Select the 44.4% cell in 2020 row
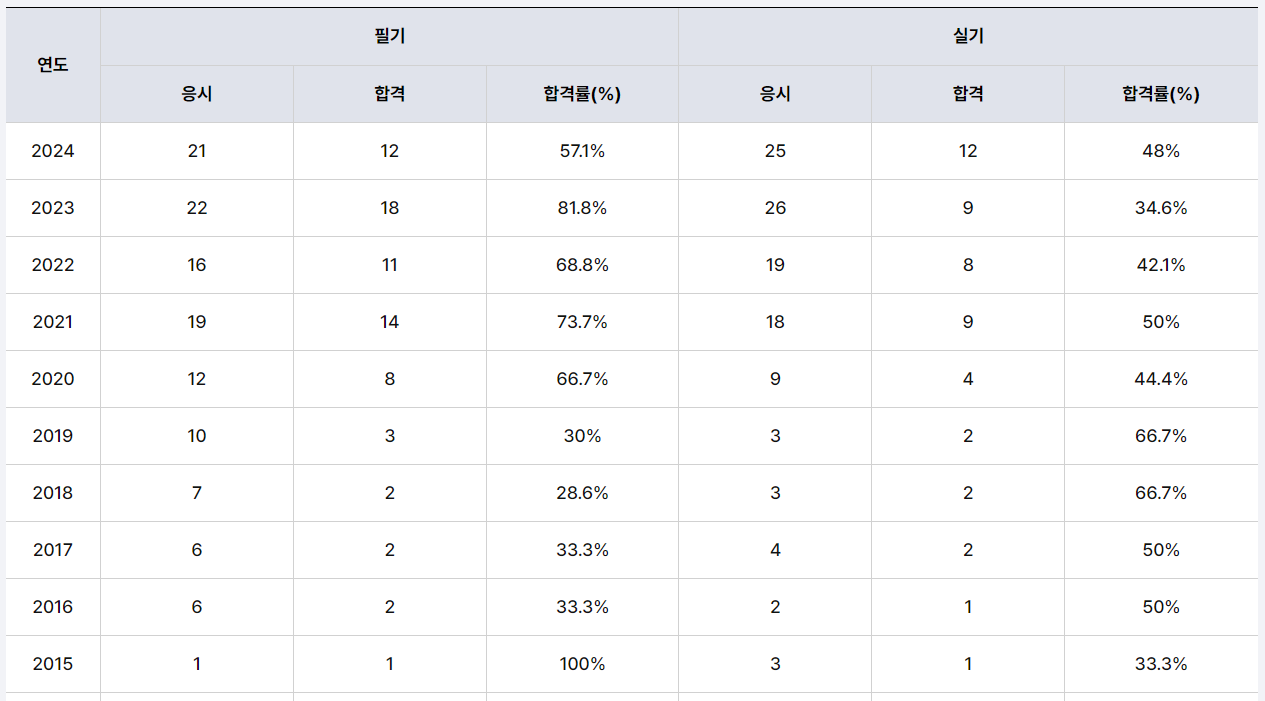1265x701 pixels. pyautogui.click(x=1160, y=379)
